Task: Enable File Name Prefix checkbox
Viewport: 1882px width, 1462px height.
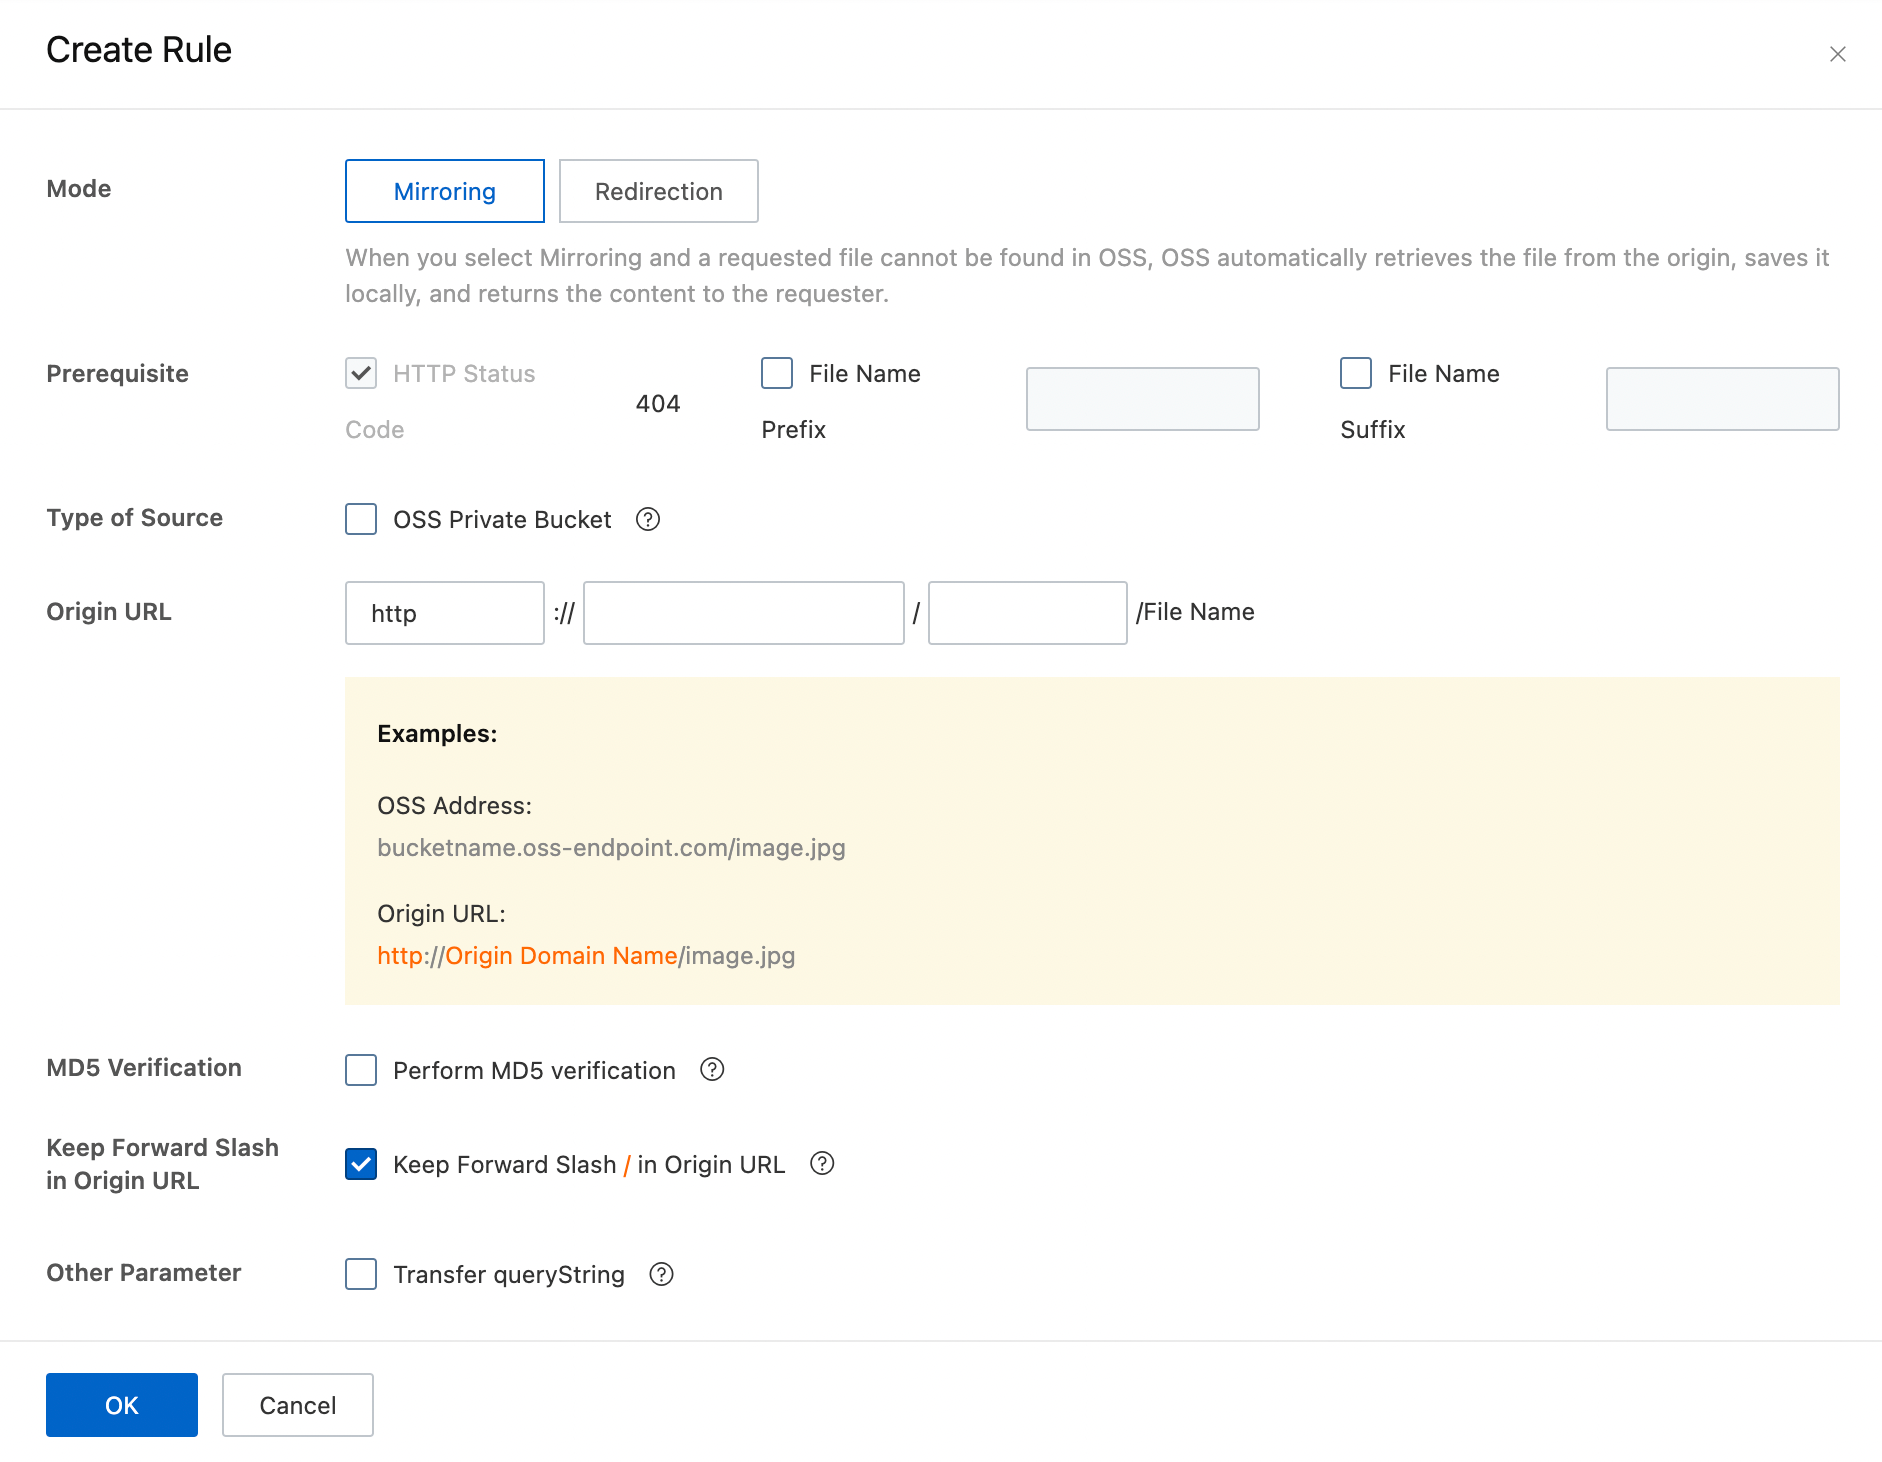Action: (777, 373)
